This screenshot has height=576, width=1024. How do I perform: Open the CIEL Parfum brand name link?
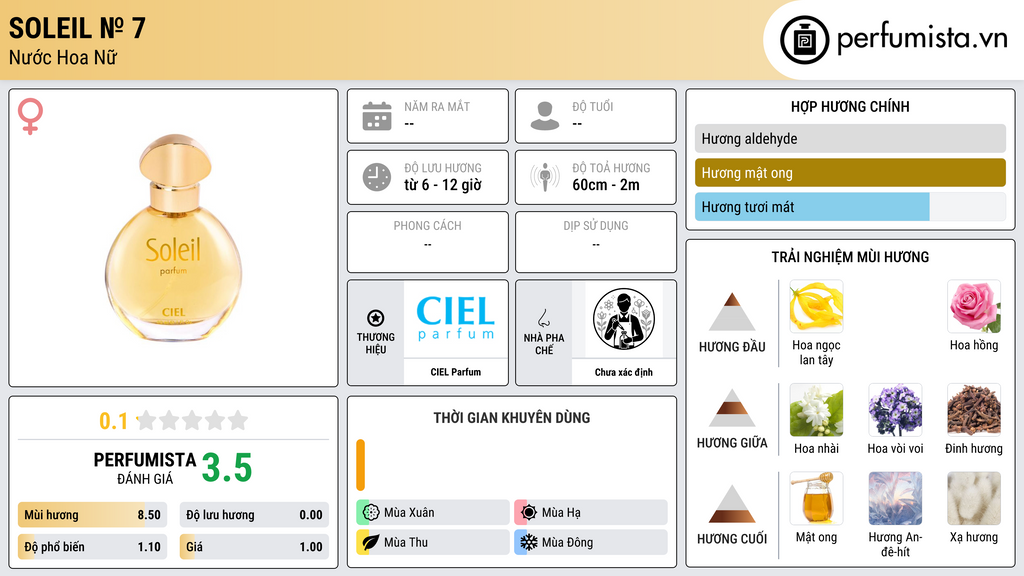point(456,372)
